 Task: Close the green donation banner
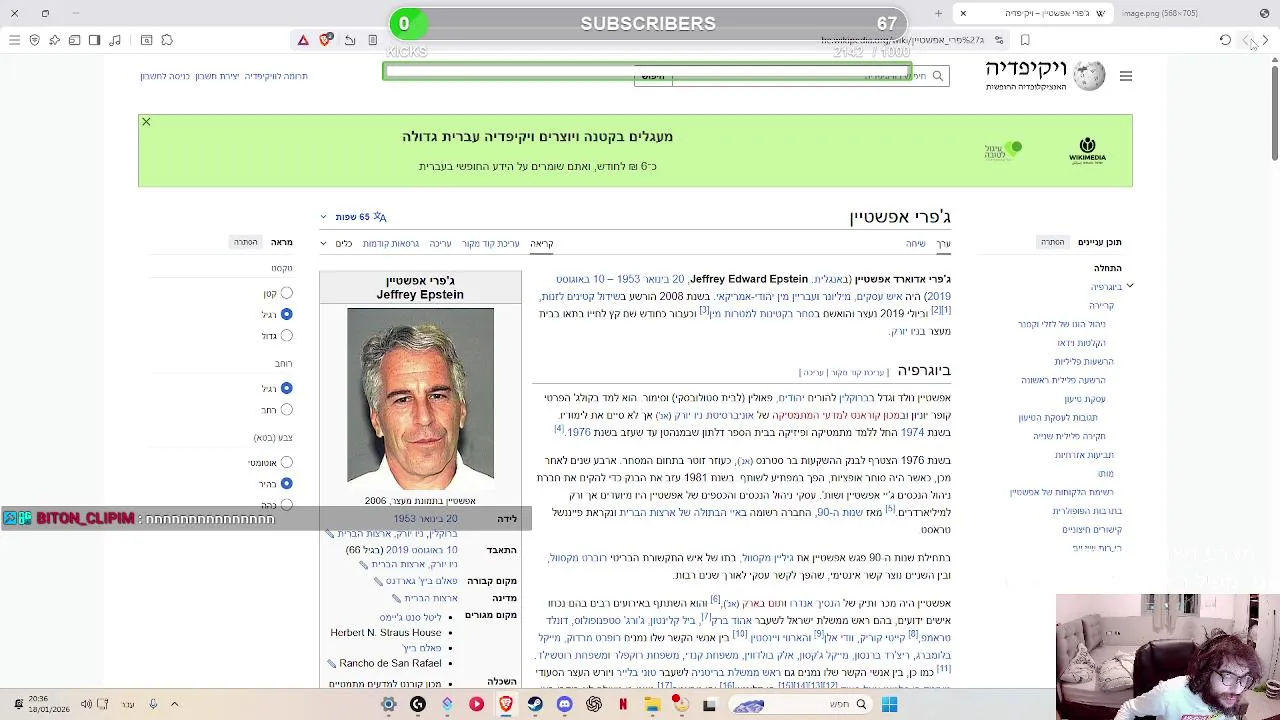pyautogui.click(x=146, y=122)
